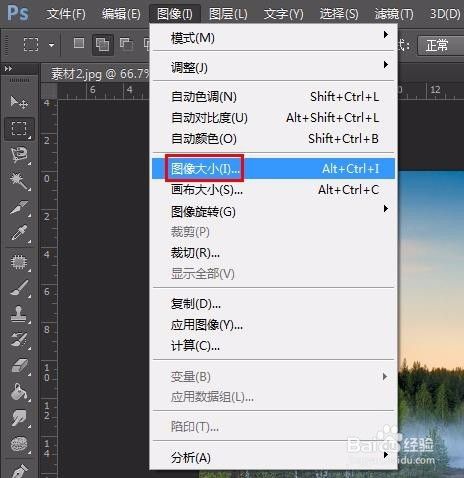The height and width of the screenshot is (478, 464).
Task: Open the 3D(D) menu
Action: 445,14
